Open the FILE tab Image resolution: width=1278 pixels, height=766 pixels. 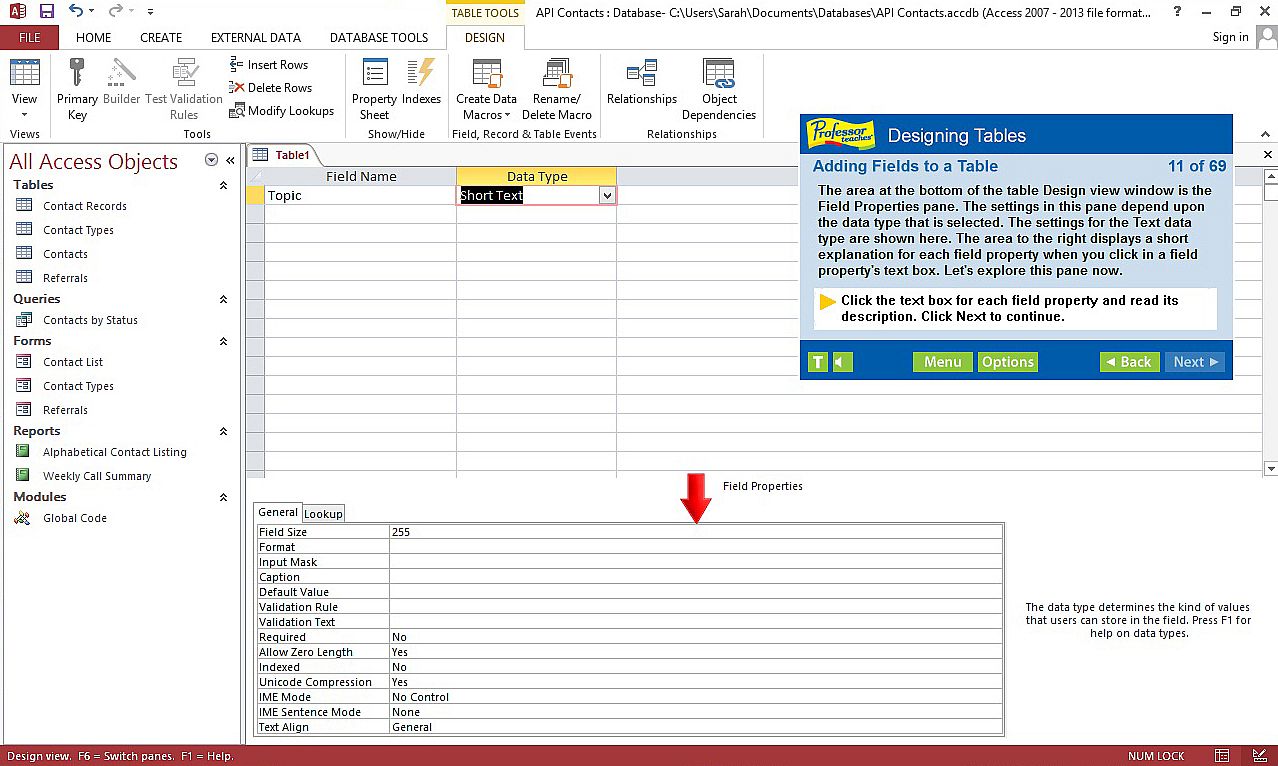(x=30, y=37)
